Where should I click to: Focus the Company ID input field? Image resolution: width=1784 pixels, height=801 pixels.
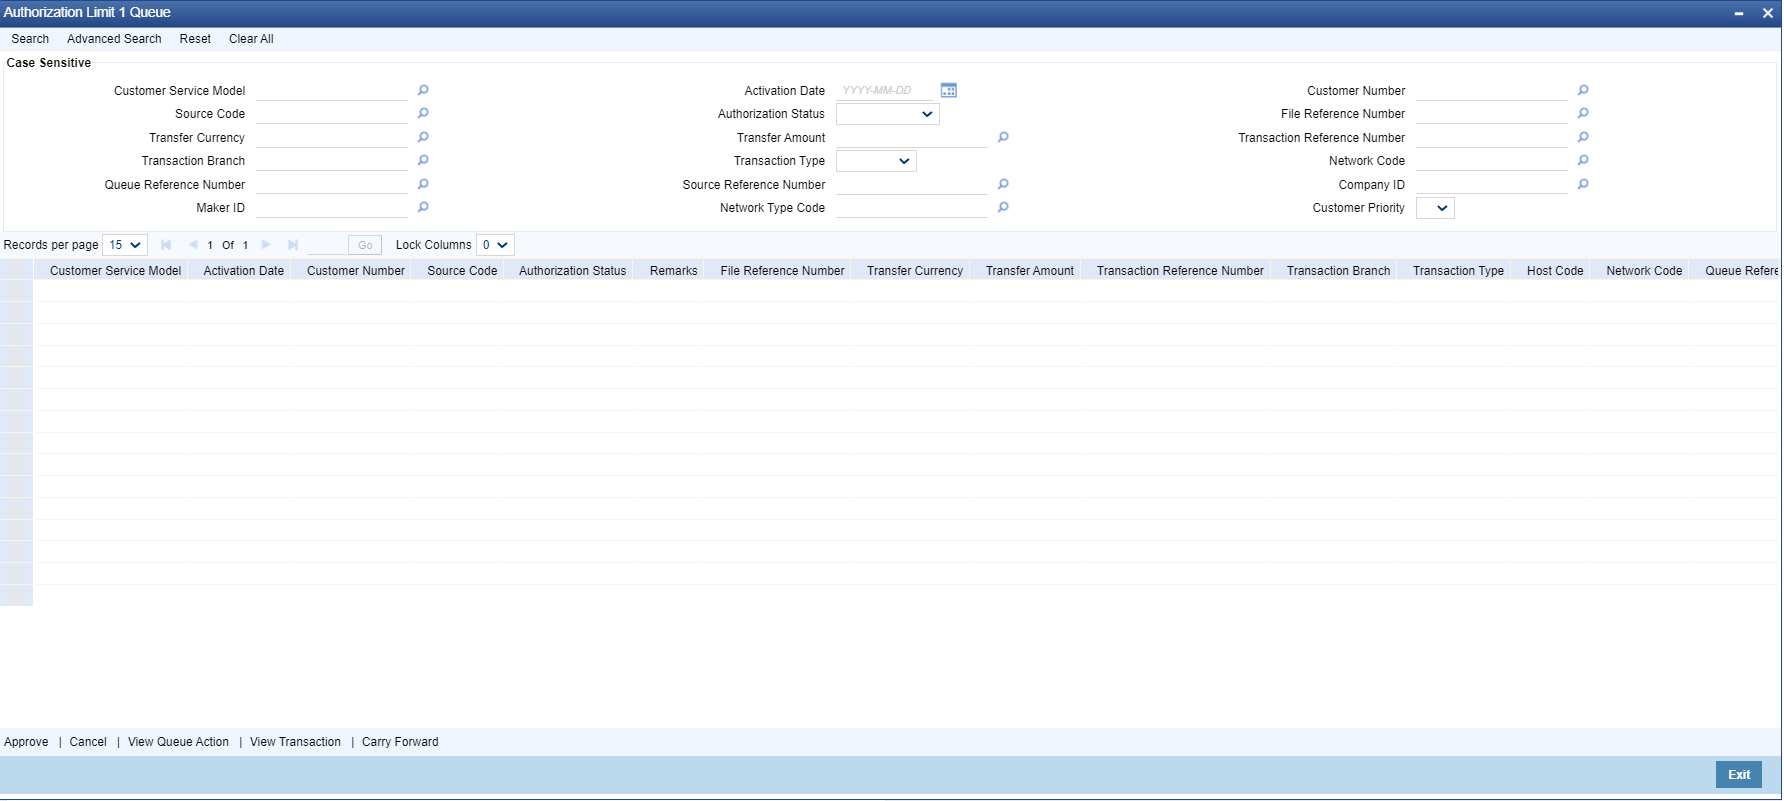pyautogui.click(x=1492, y=184)
